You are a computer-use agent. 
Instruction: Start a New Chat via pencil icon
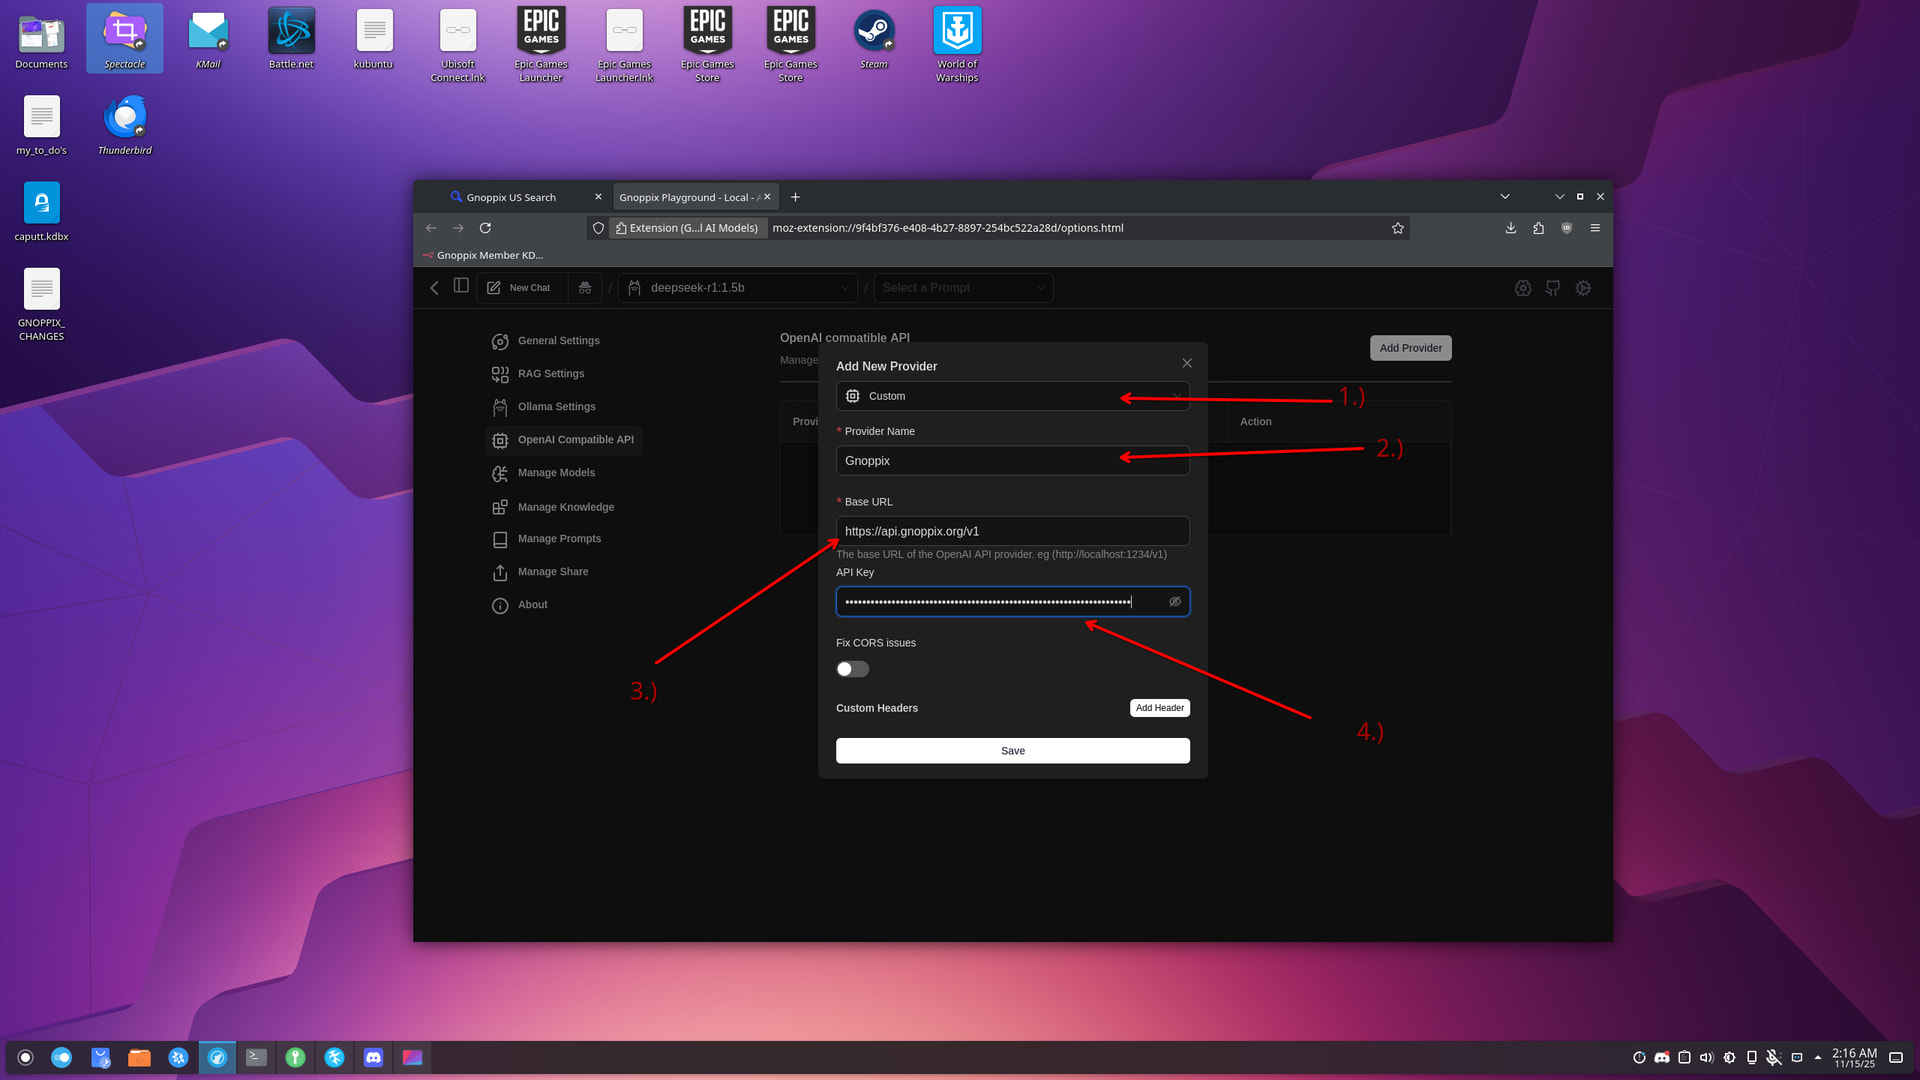point(519,288)
